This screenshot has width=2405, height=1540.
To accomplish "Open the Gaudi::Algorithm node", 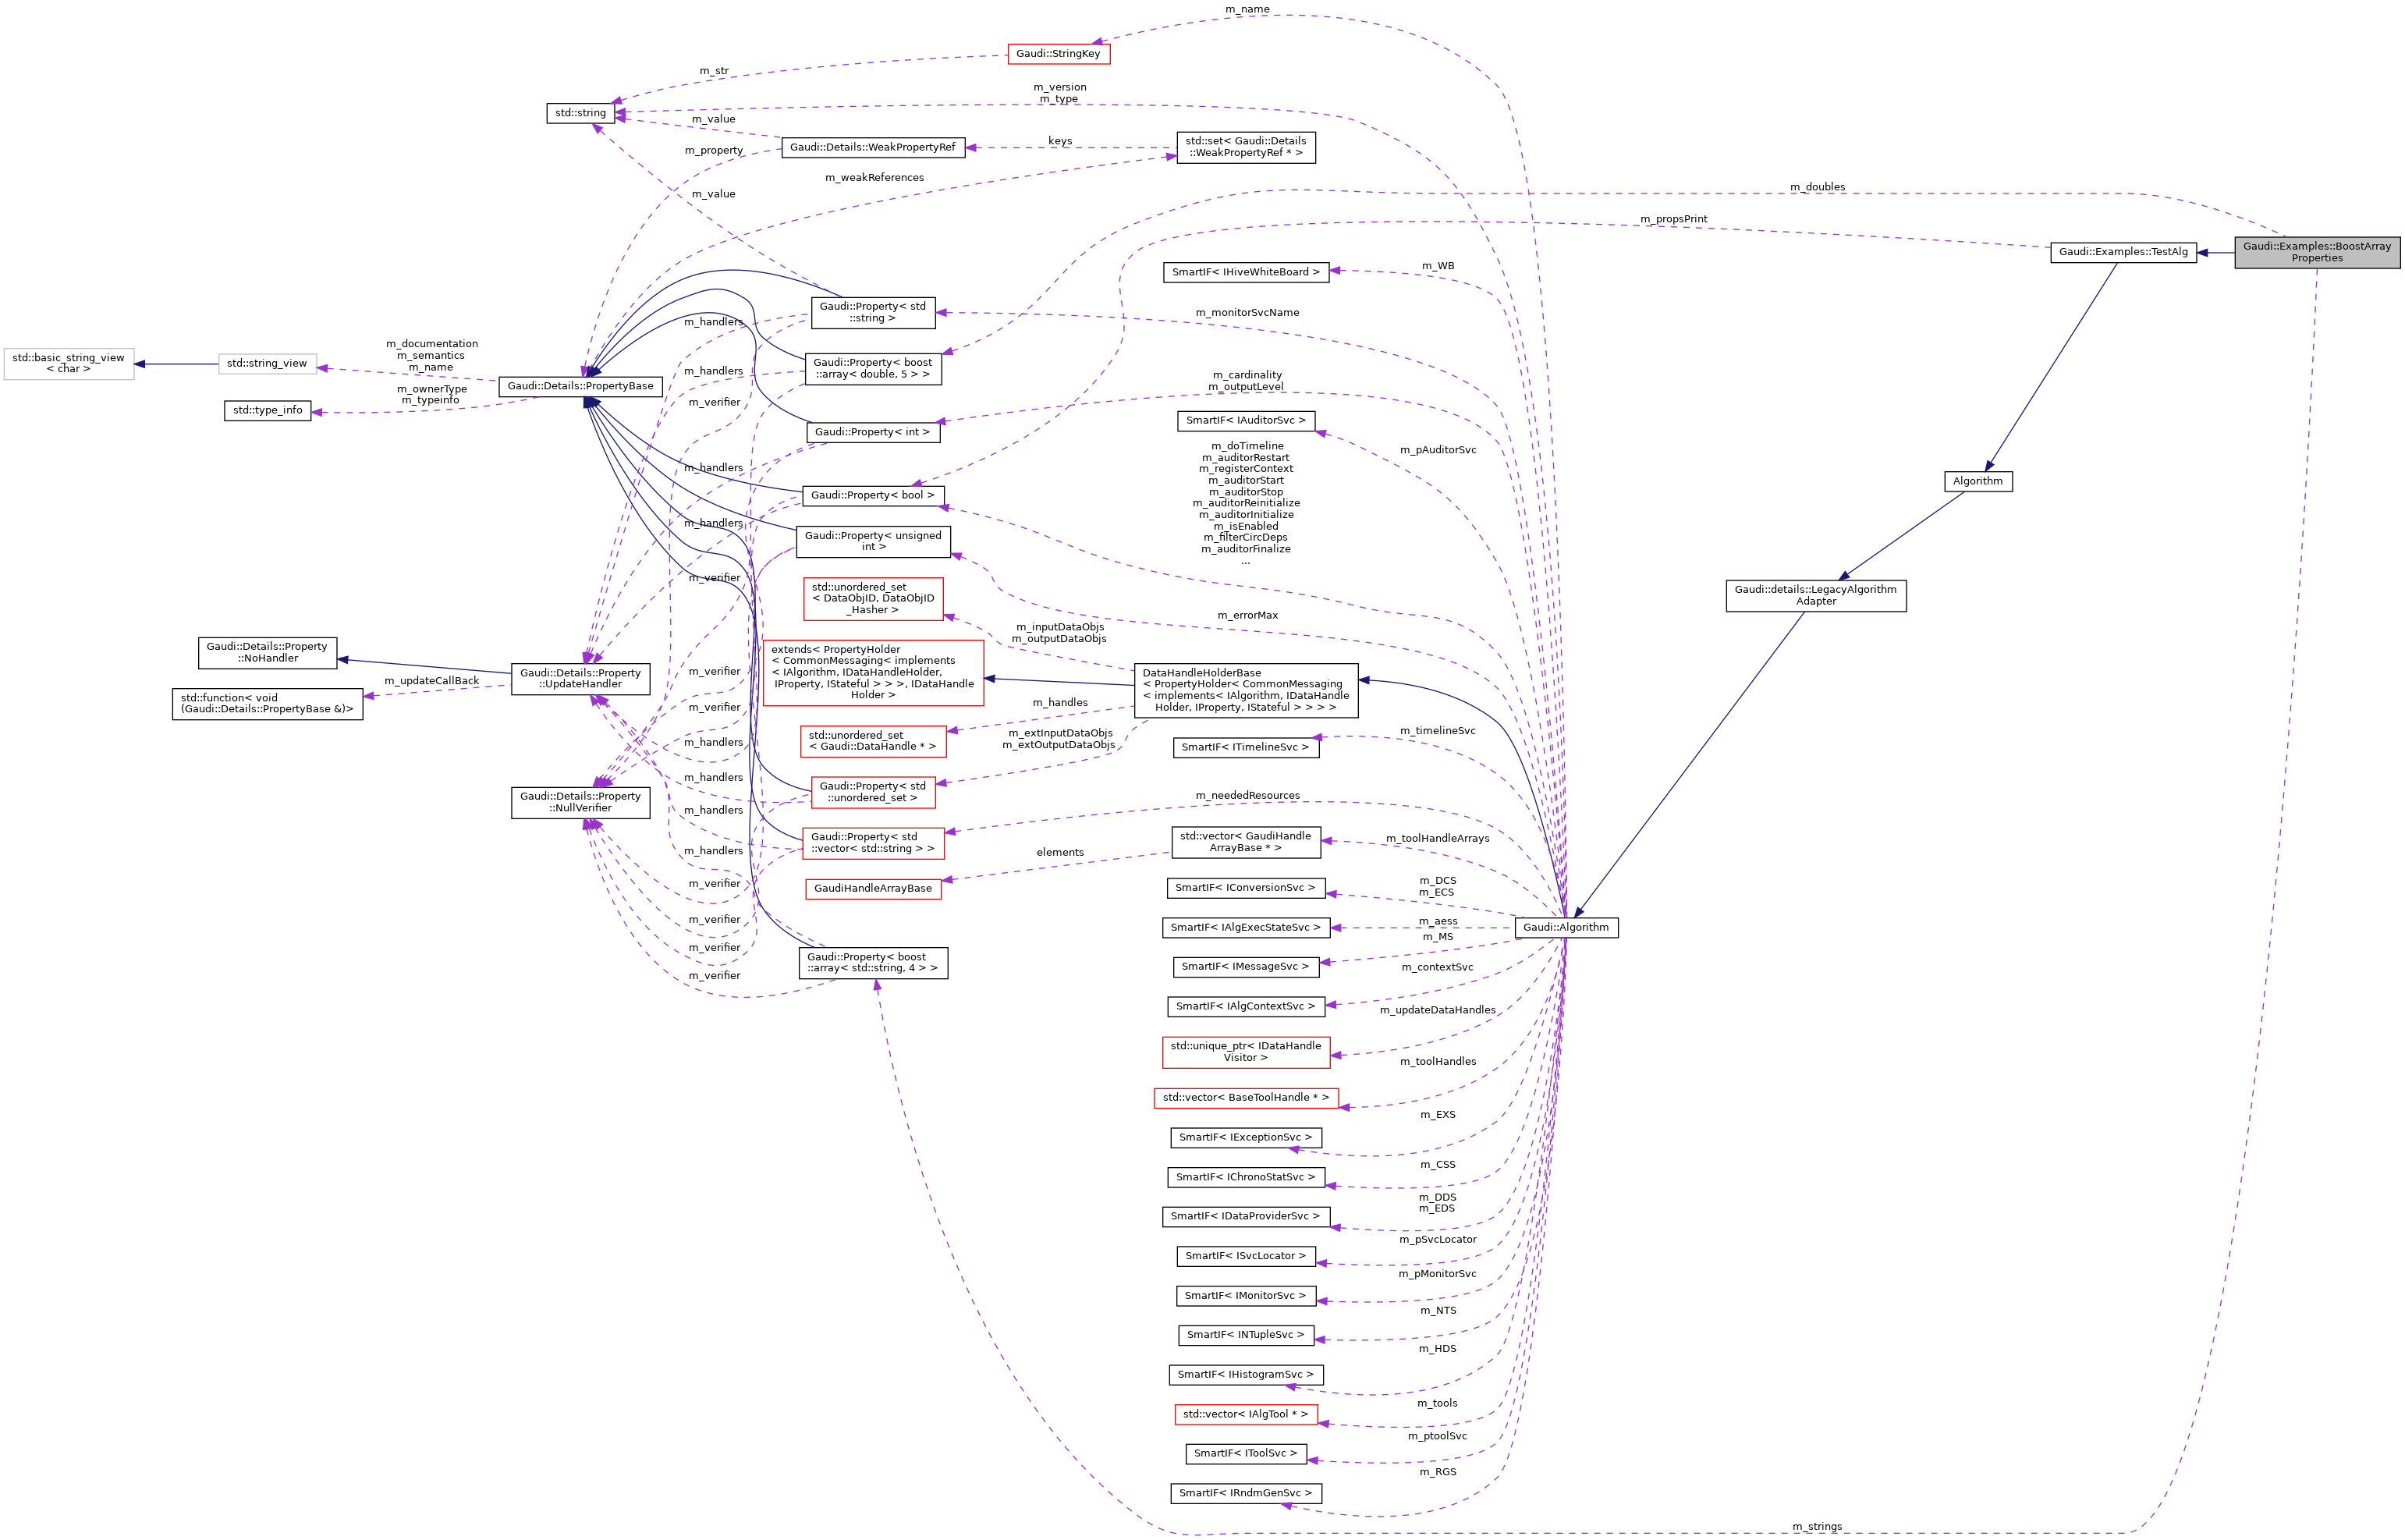I will (1566, 928).
